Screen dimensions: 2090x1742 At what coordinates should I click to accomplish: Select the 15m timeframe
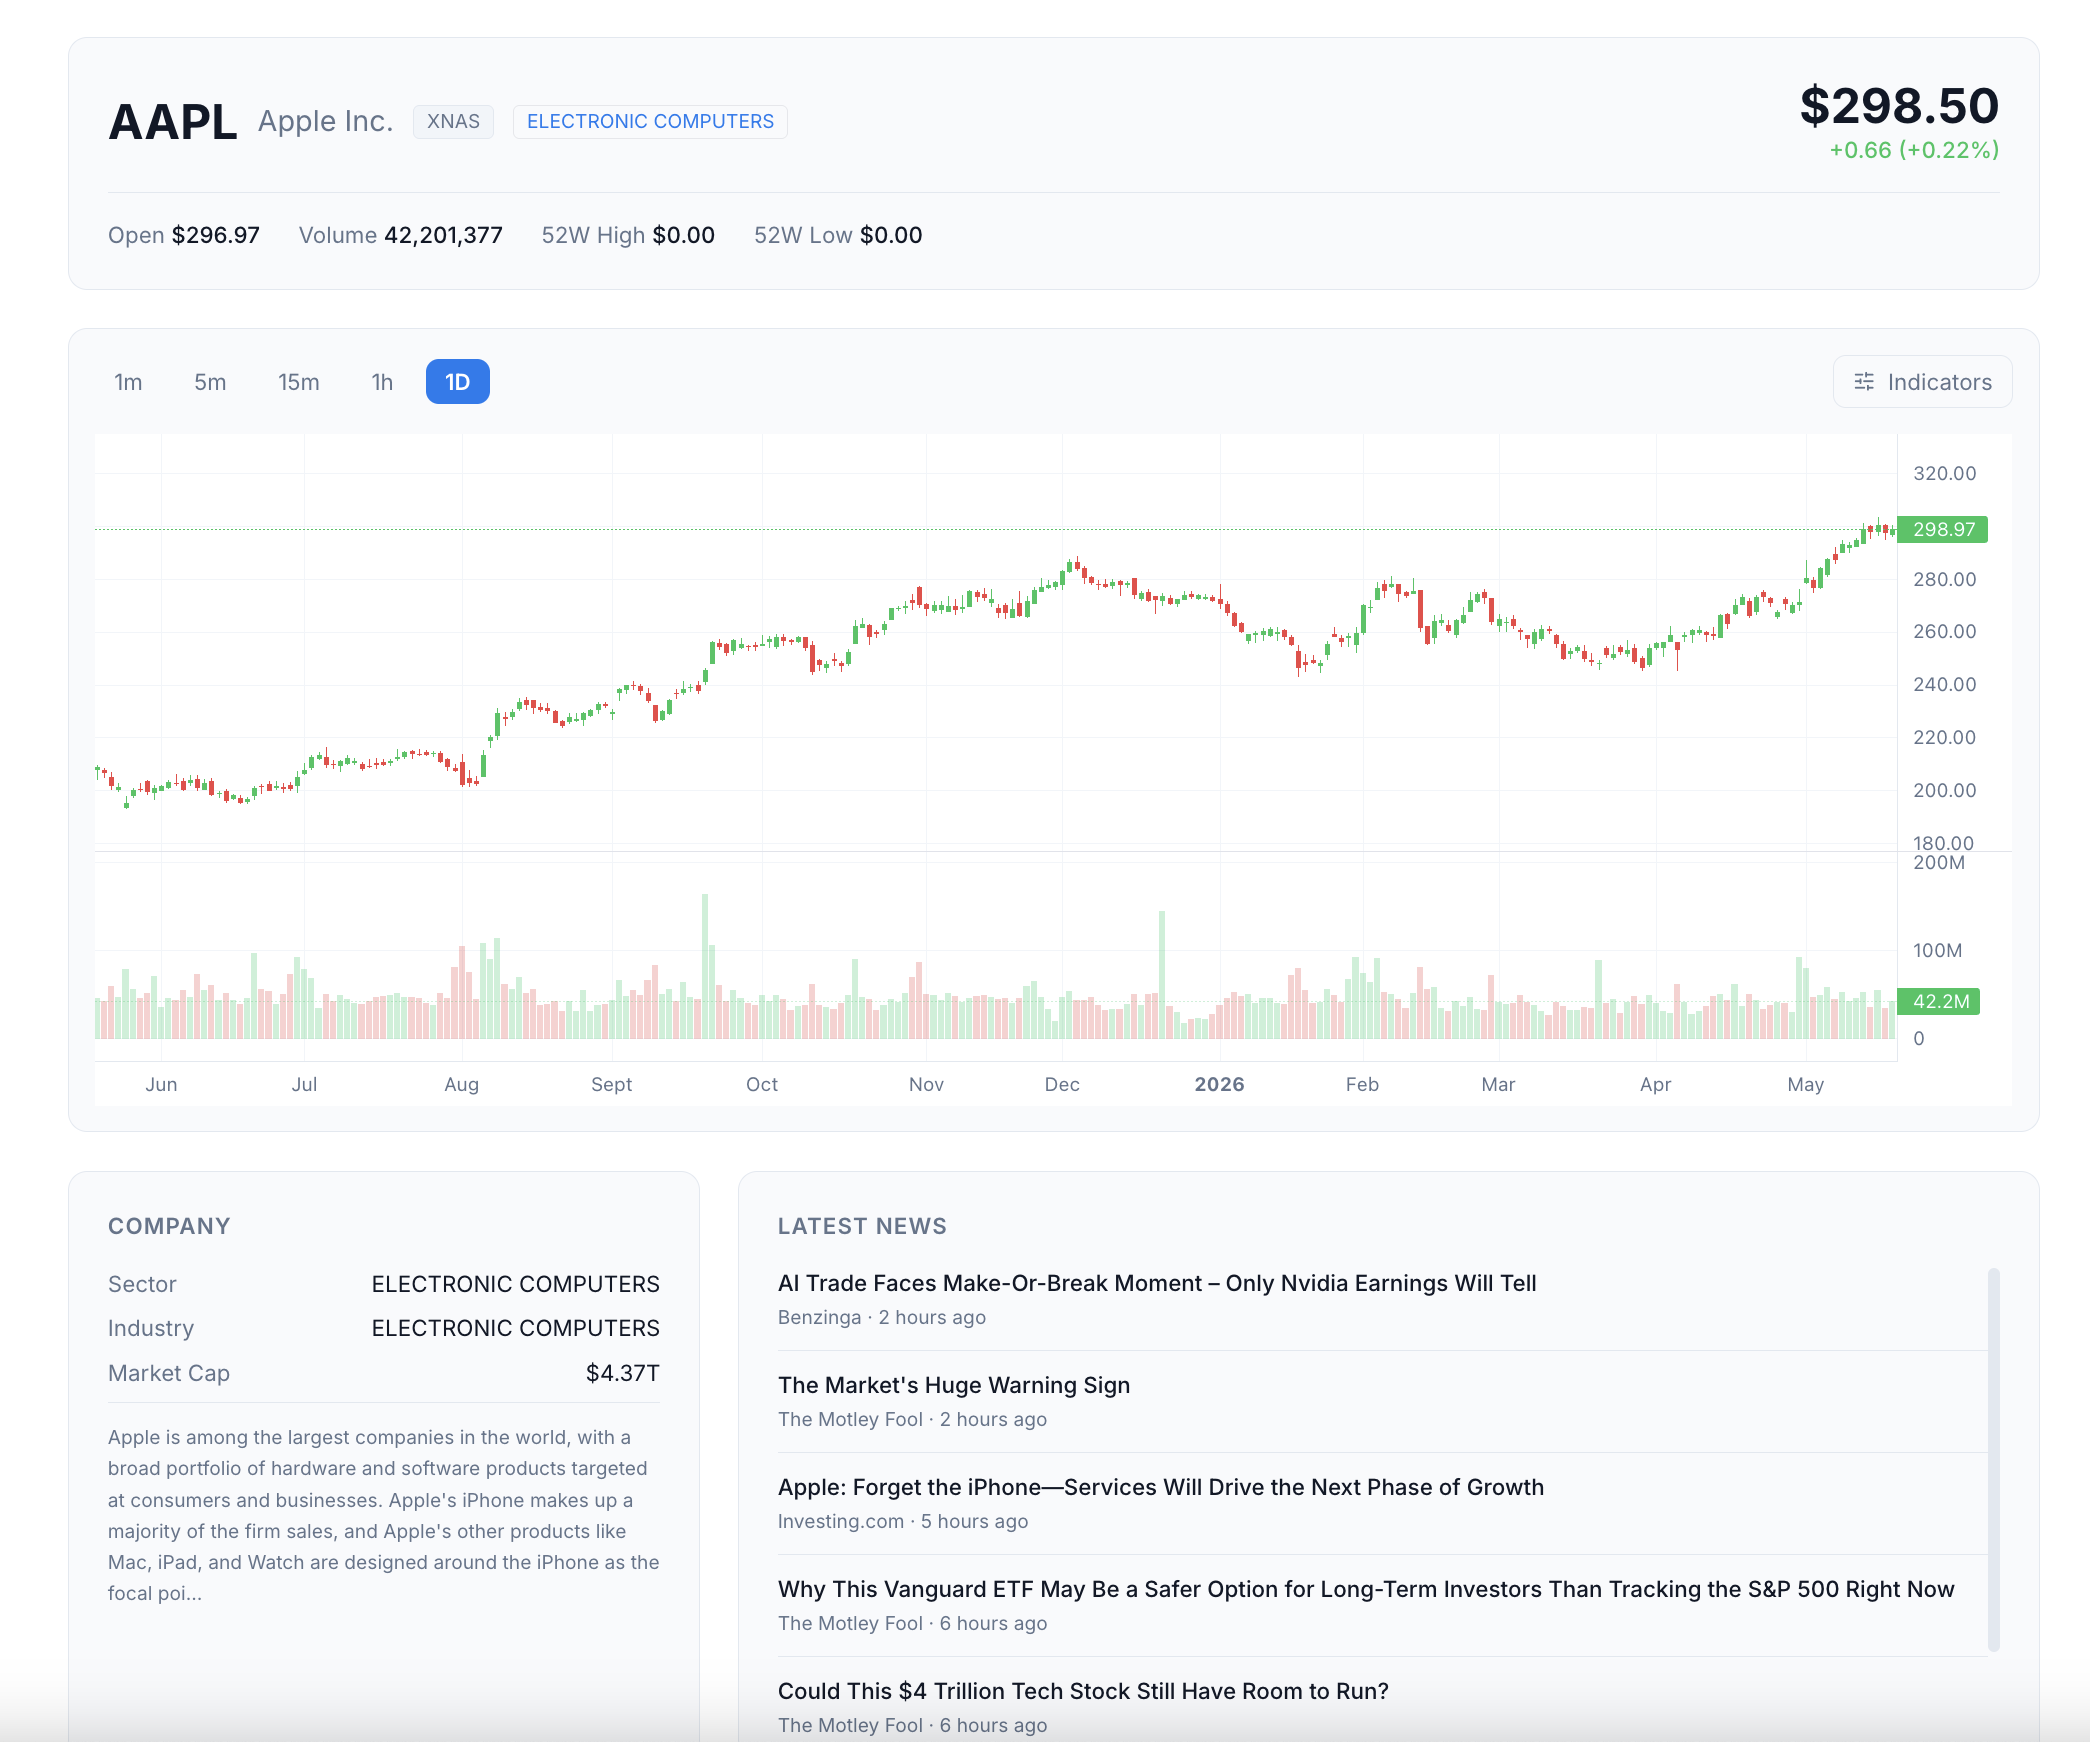coord(299,382)
